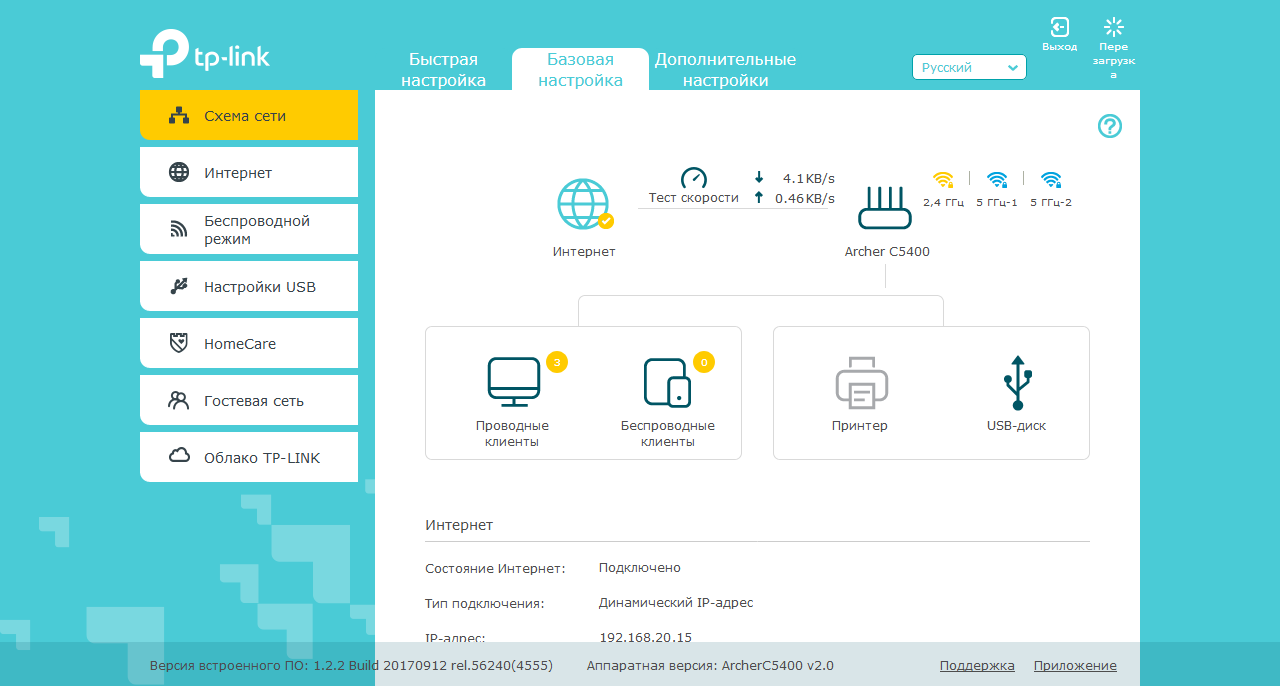This screenshot has height=686, width=1280.
Task: Click the 2,4 ГГц Wi-Fi icon
Action: click(944, 180)
